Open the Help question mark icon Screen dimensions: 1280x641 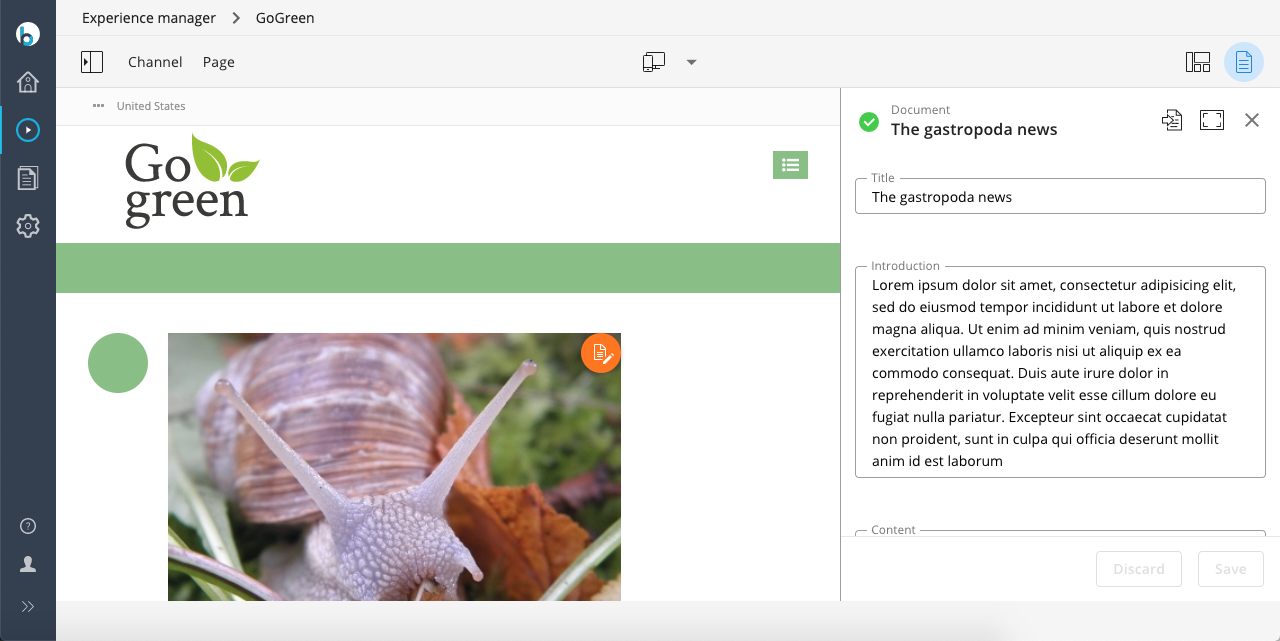tap(28, 526)
